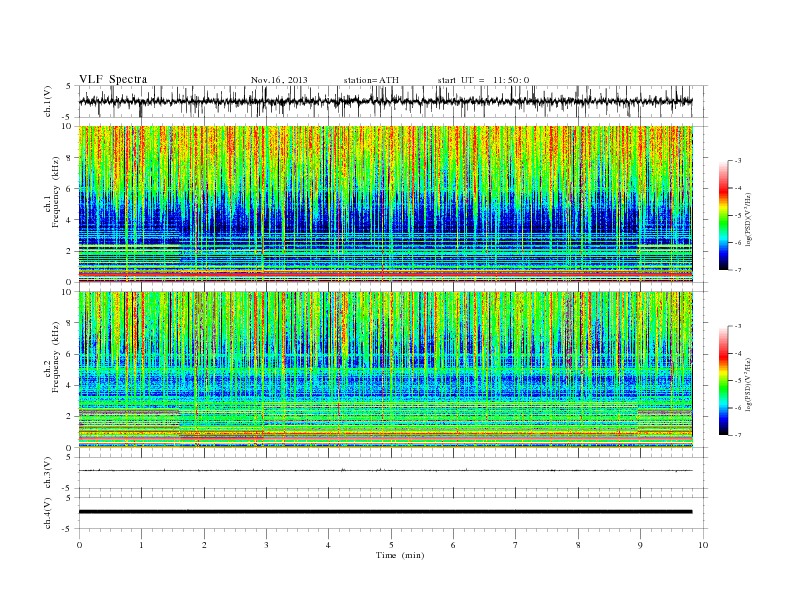Select the 'ch.1(V)' waveform axis label
The width and height of the screenshot is (792, 612).
pos(48,101)
